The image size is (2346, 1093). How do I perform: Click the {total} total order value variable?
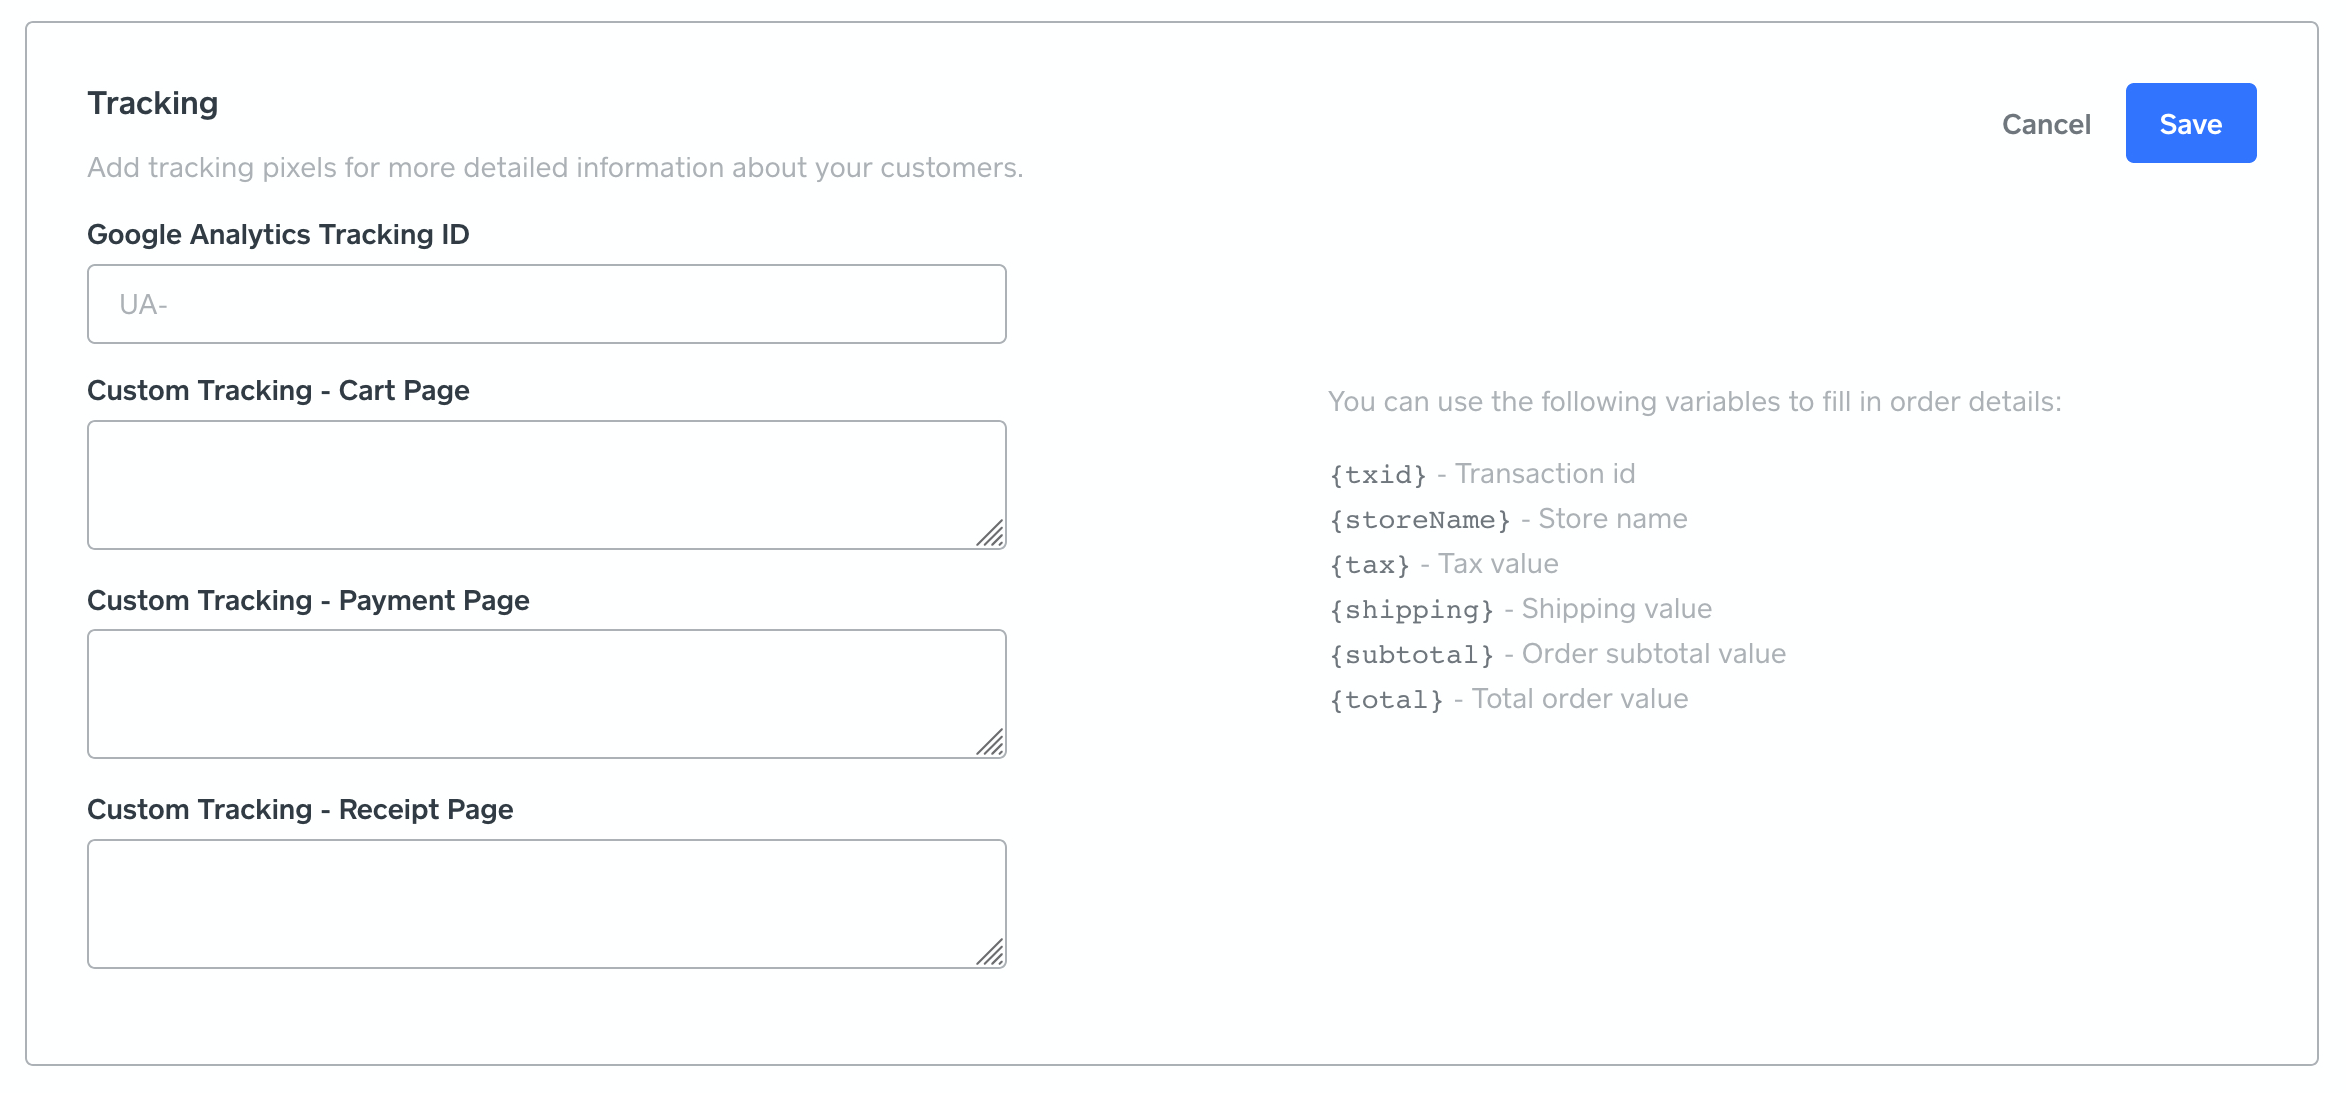[x=1385, y=698]
